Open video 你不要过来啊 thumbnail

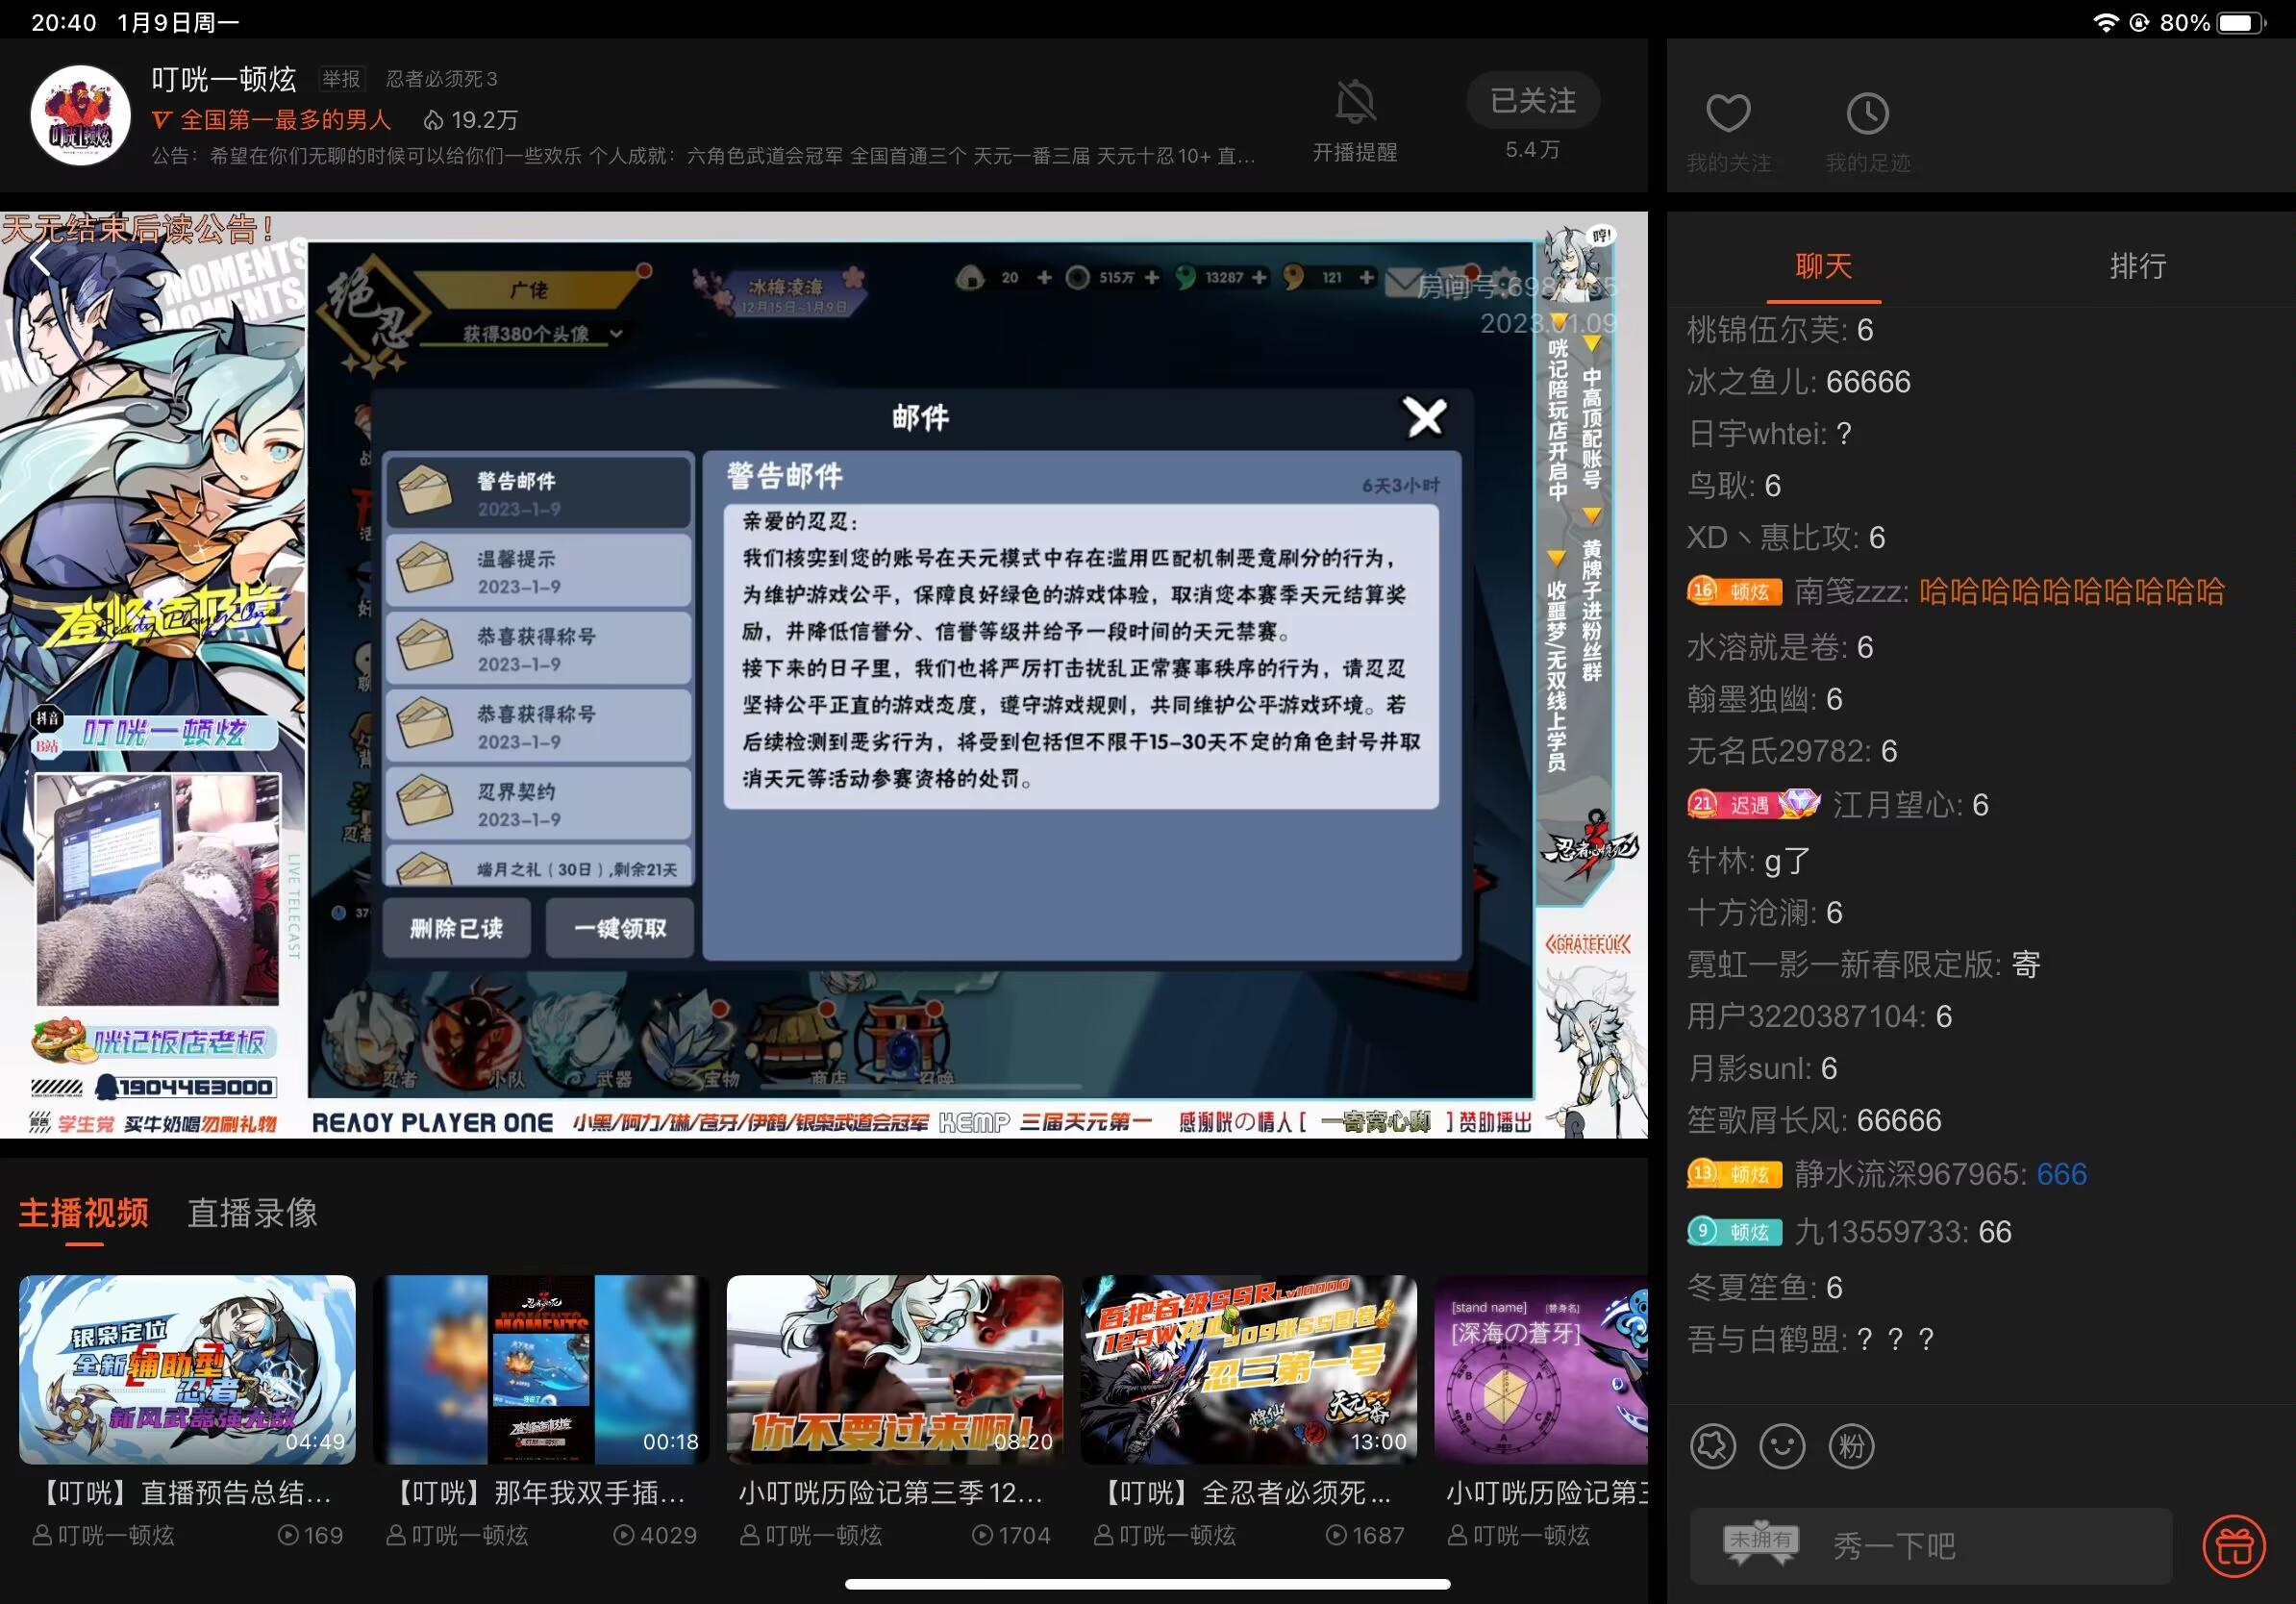tap(895, 1369)
